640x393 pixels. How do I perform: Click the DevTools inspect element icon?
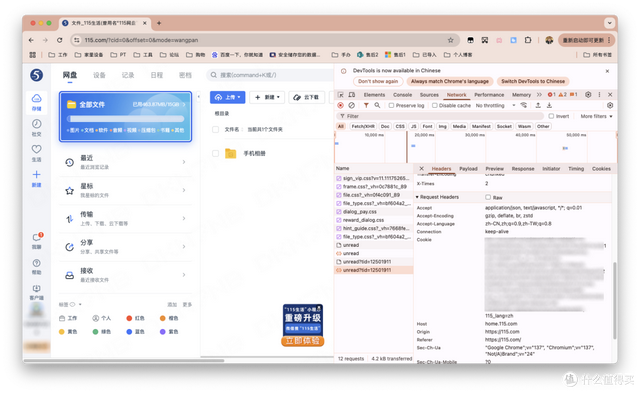point(340,95)
